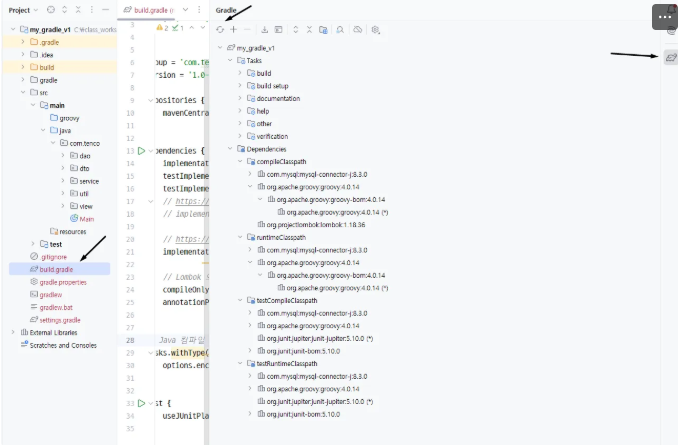Toggle code folding arrow at line 9
The image size is (678, 447).
[x=150, y=100]
